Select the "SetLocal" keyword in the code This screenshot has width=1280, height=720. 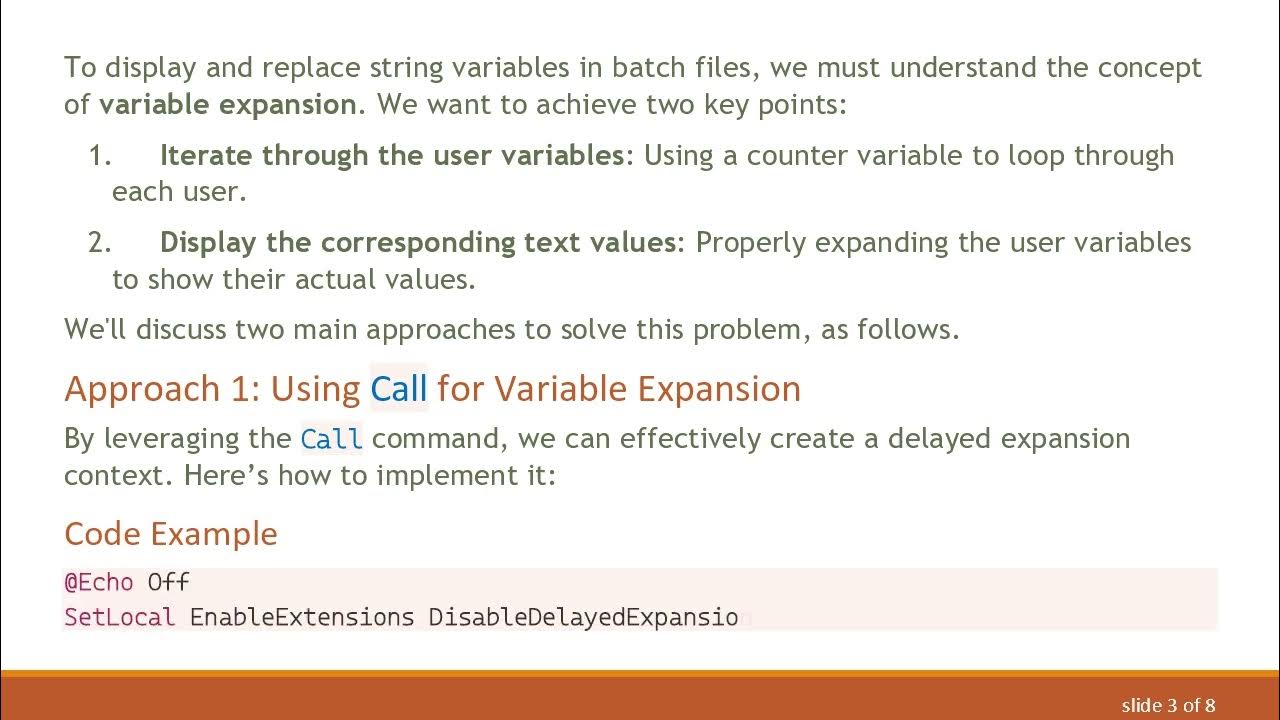click(x=119, y=617)
